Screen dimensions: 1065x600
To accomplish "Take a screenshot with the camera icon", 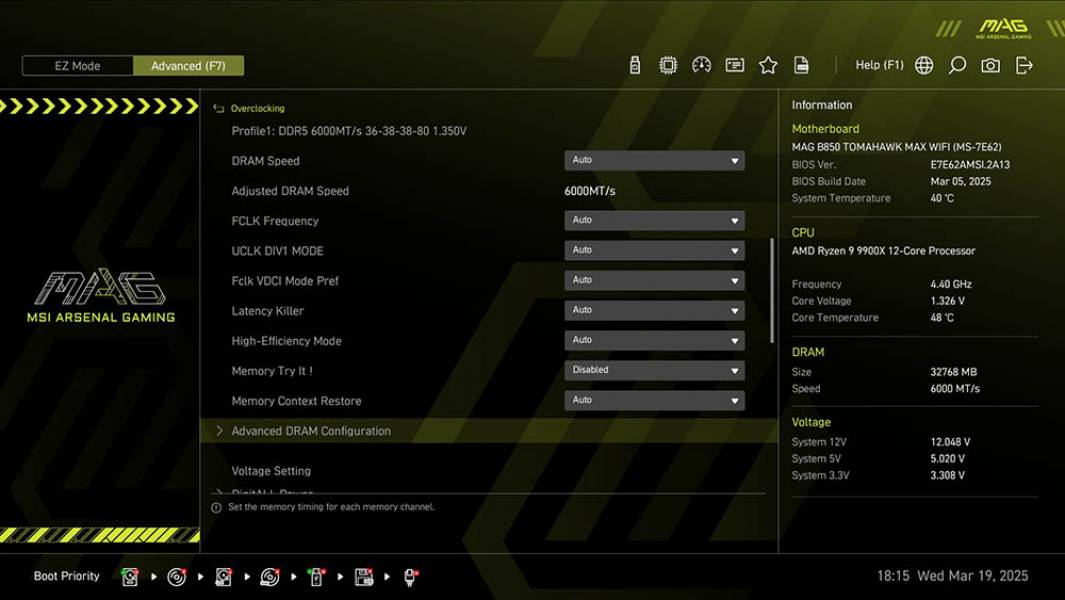I will coord(990,65).
